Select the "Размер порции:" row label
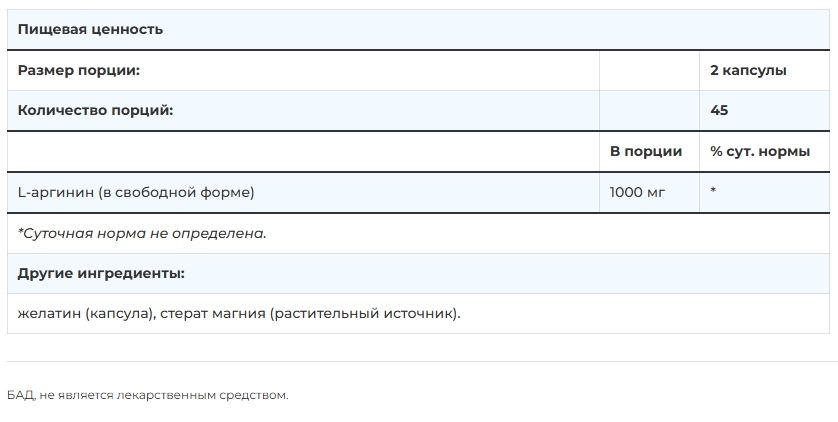 tap(79, 71)
